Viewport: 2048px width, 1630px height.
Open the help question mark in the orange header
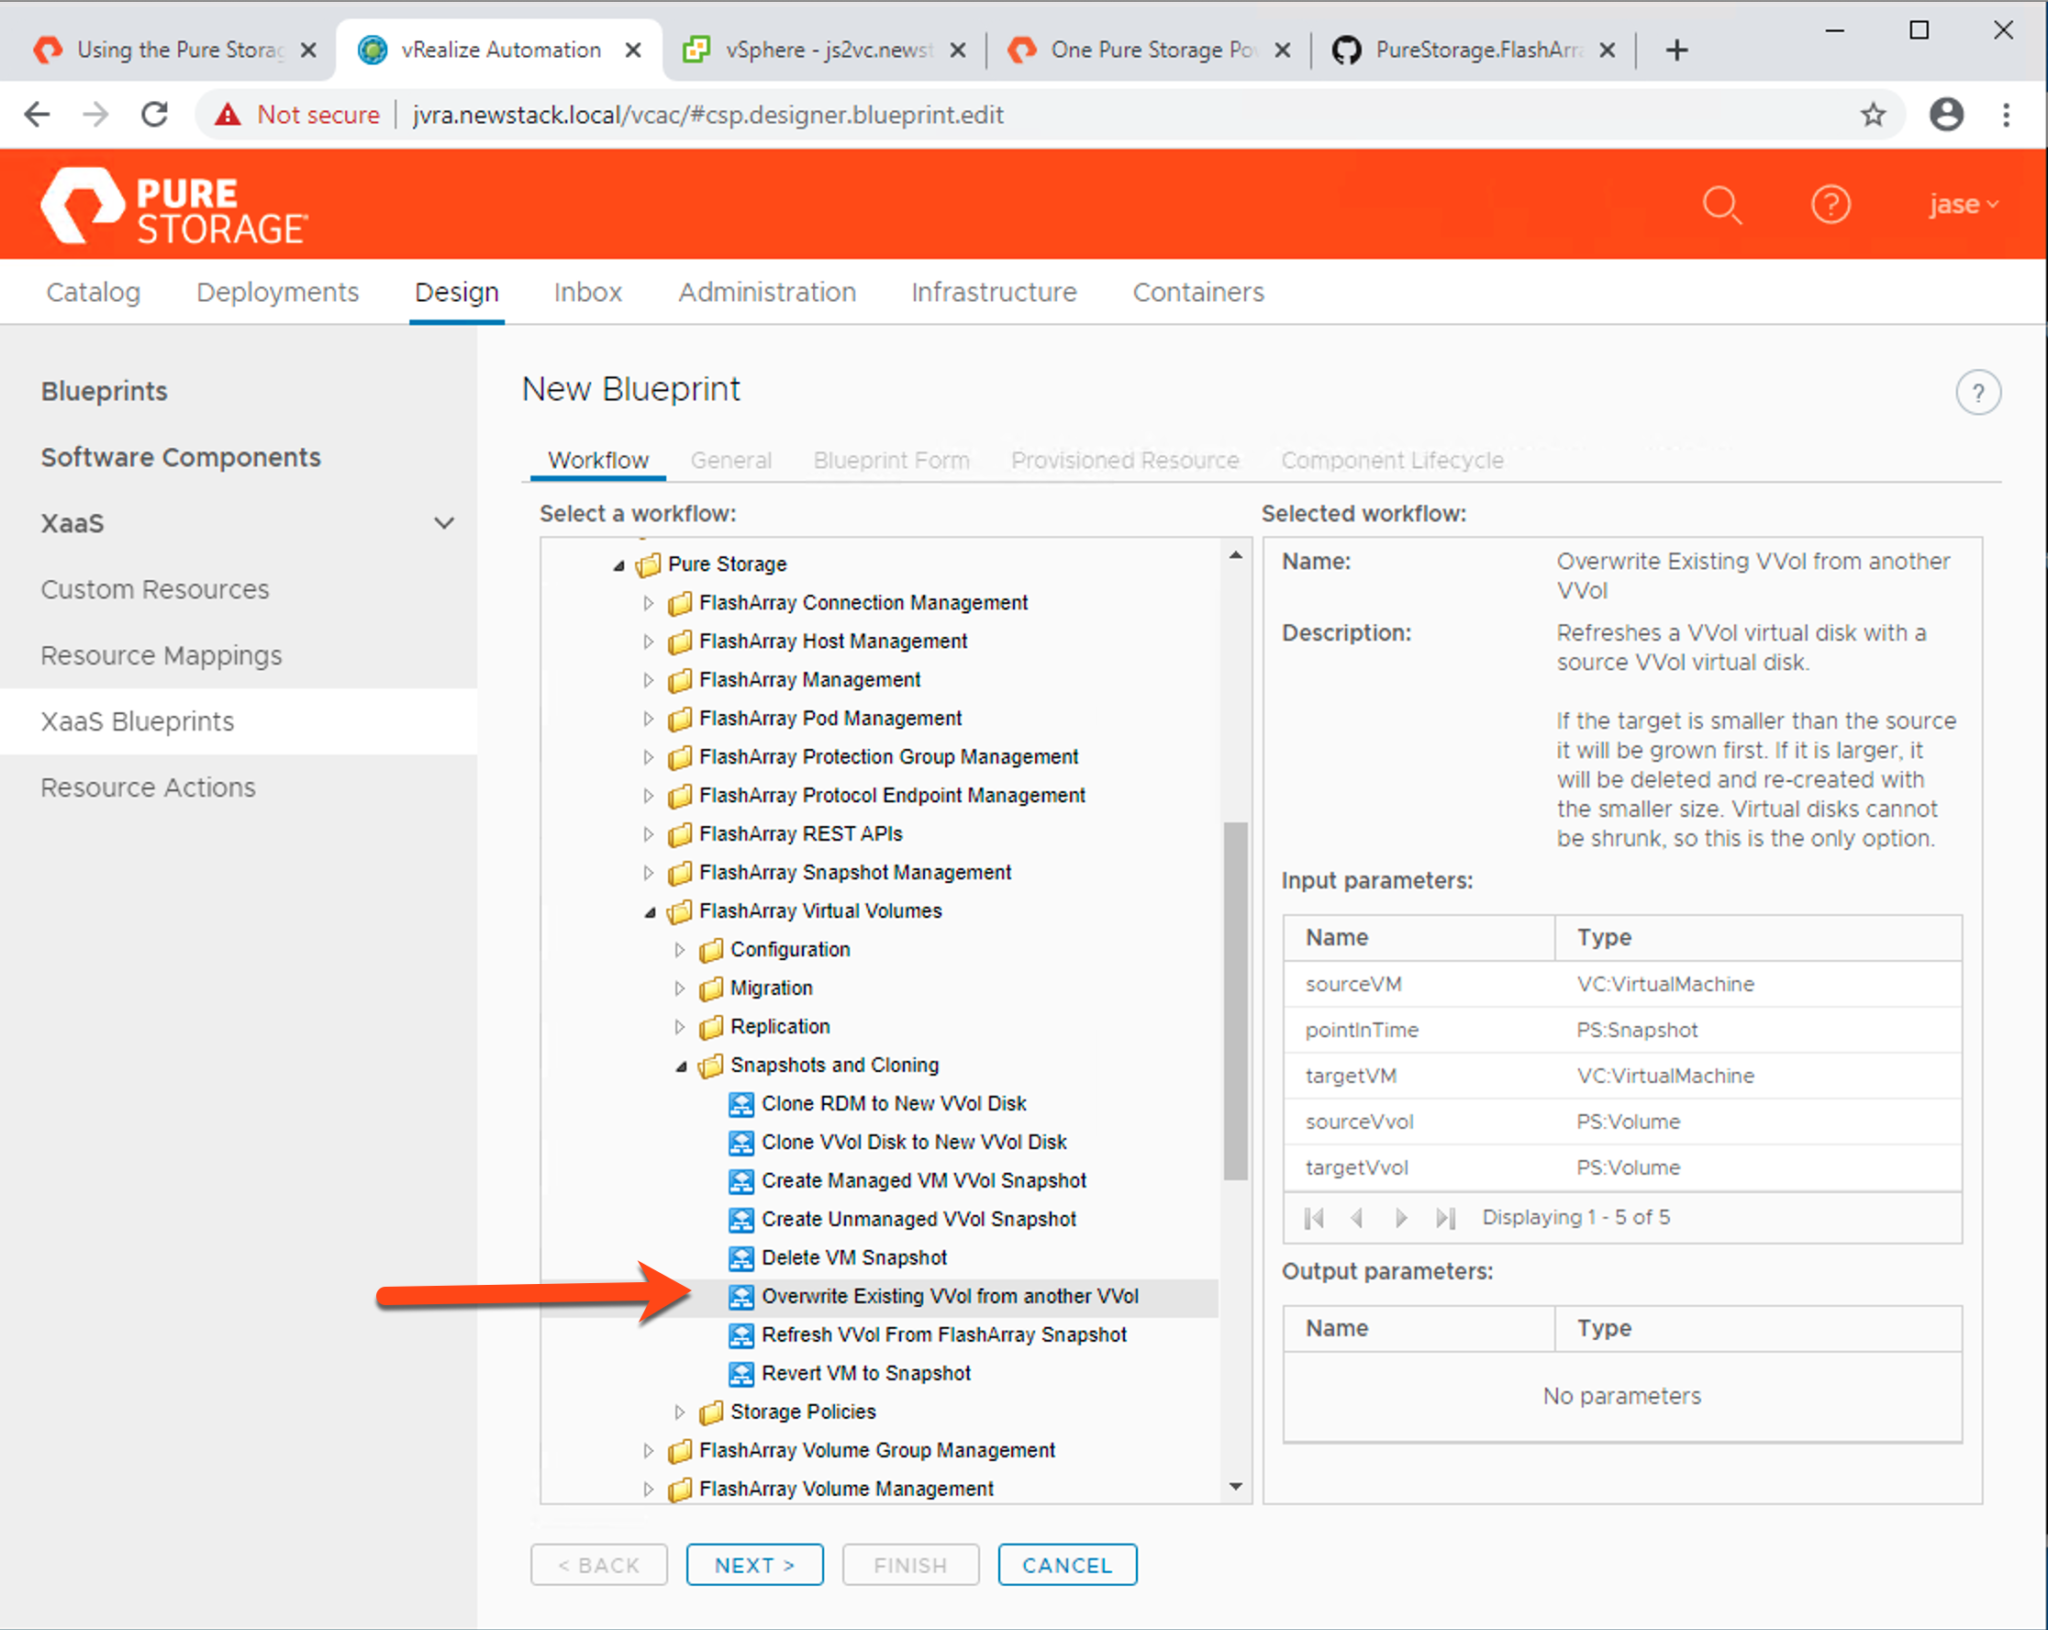pos(1830,205)
